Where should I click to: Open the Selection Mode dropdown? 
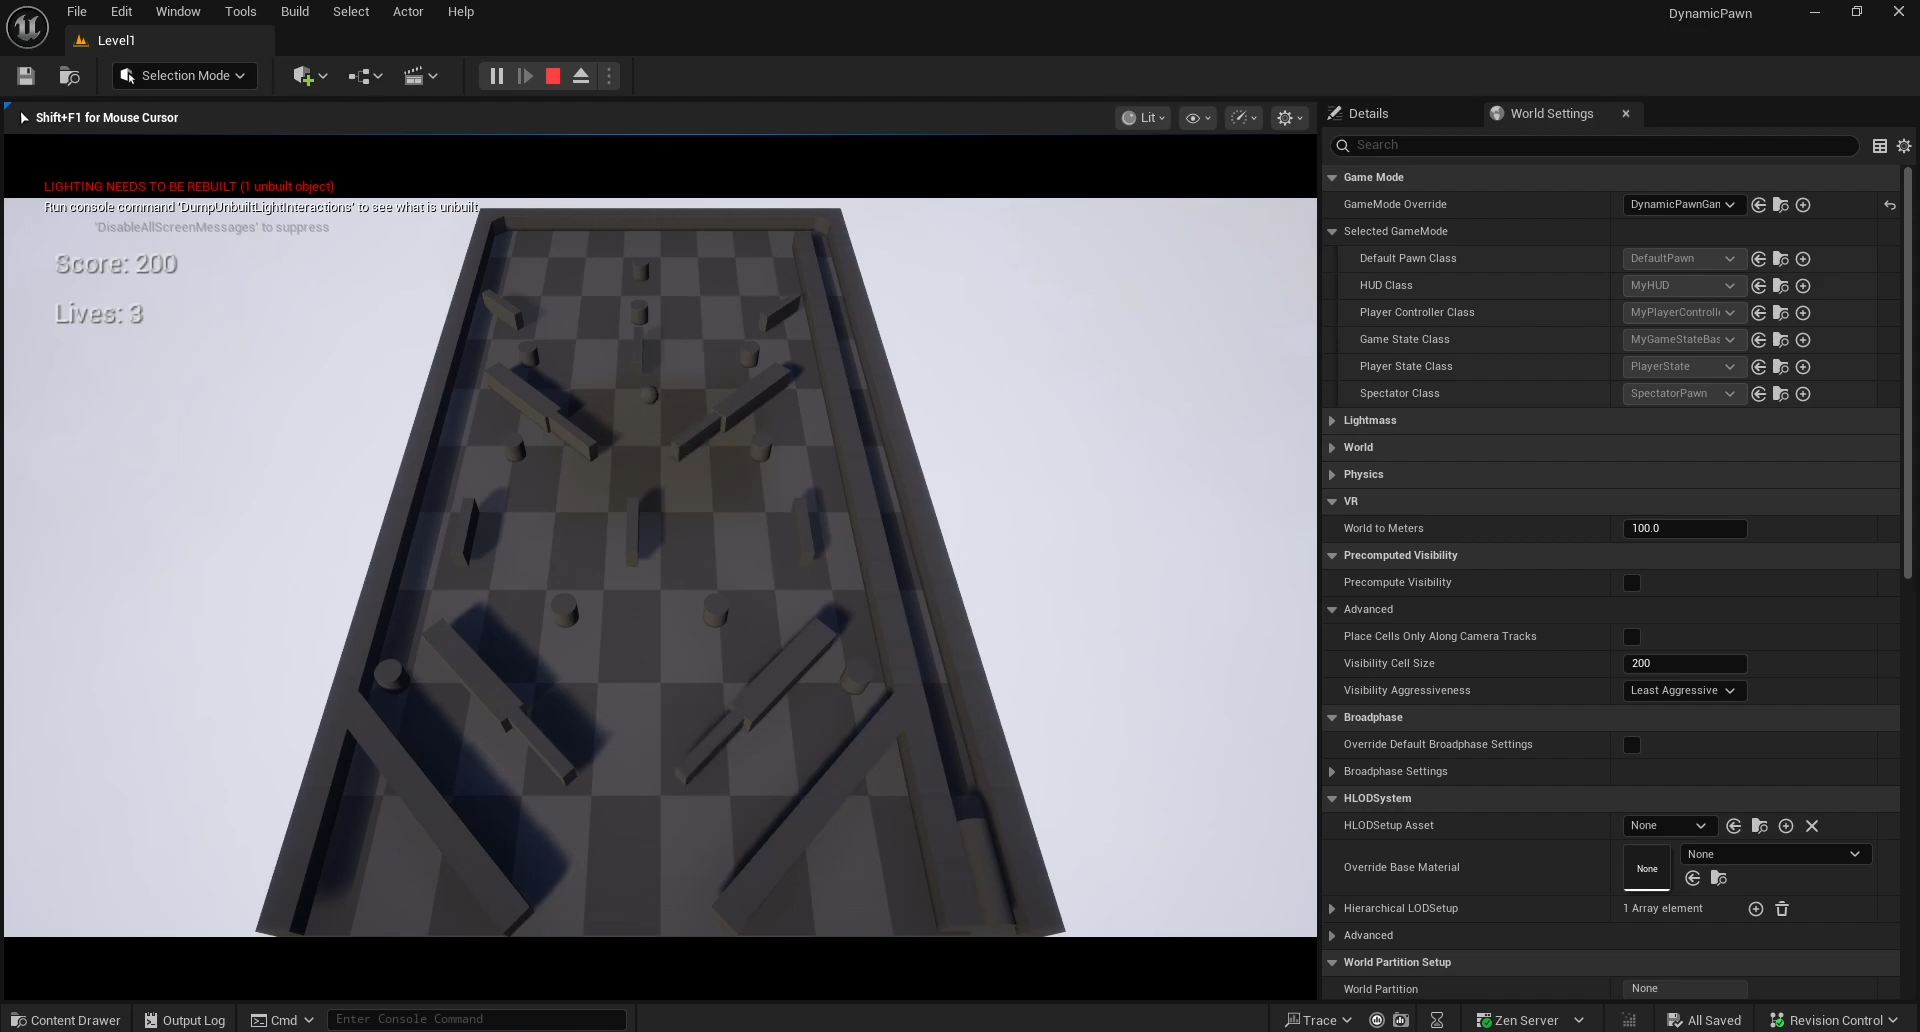point(184,76)
